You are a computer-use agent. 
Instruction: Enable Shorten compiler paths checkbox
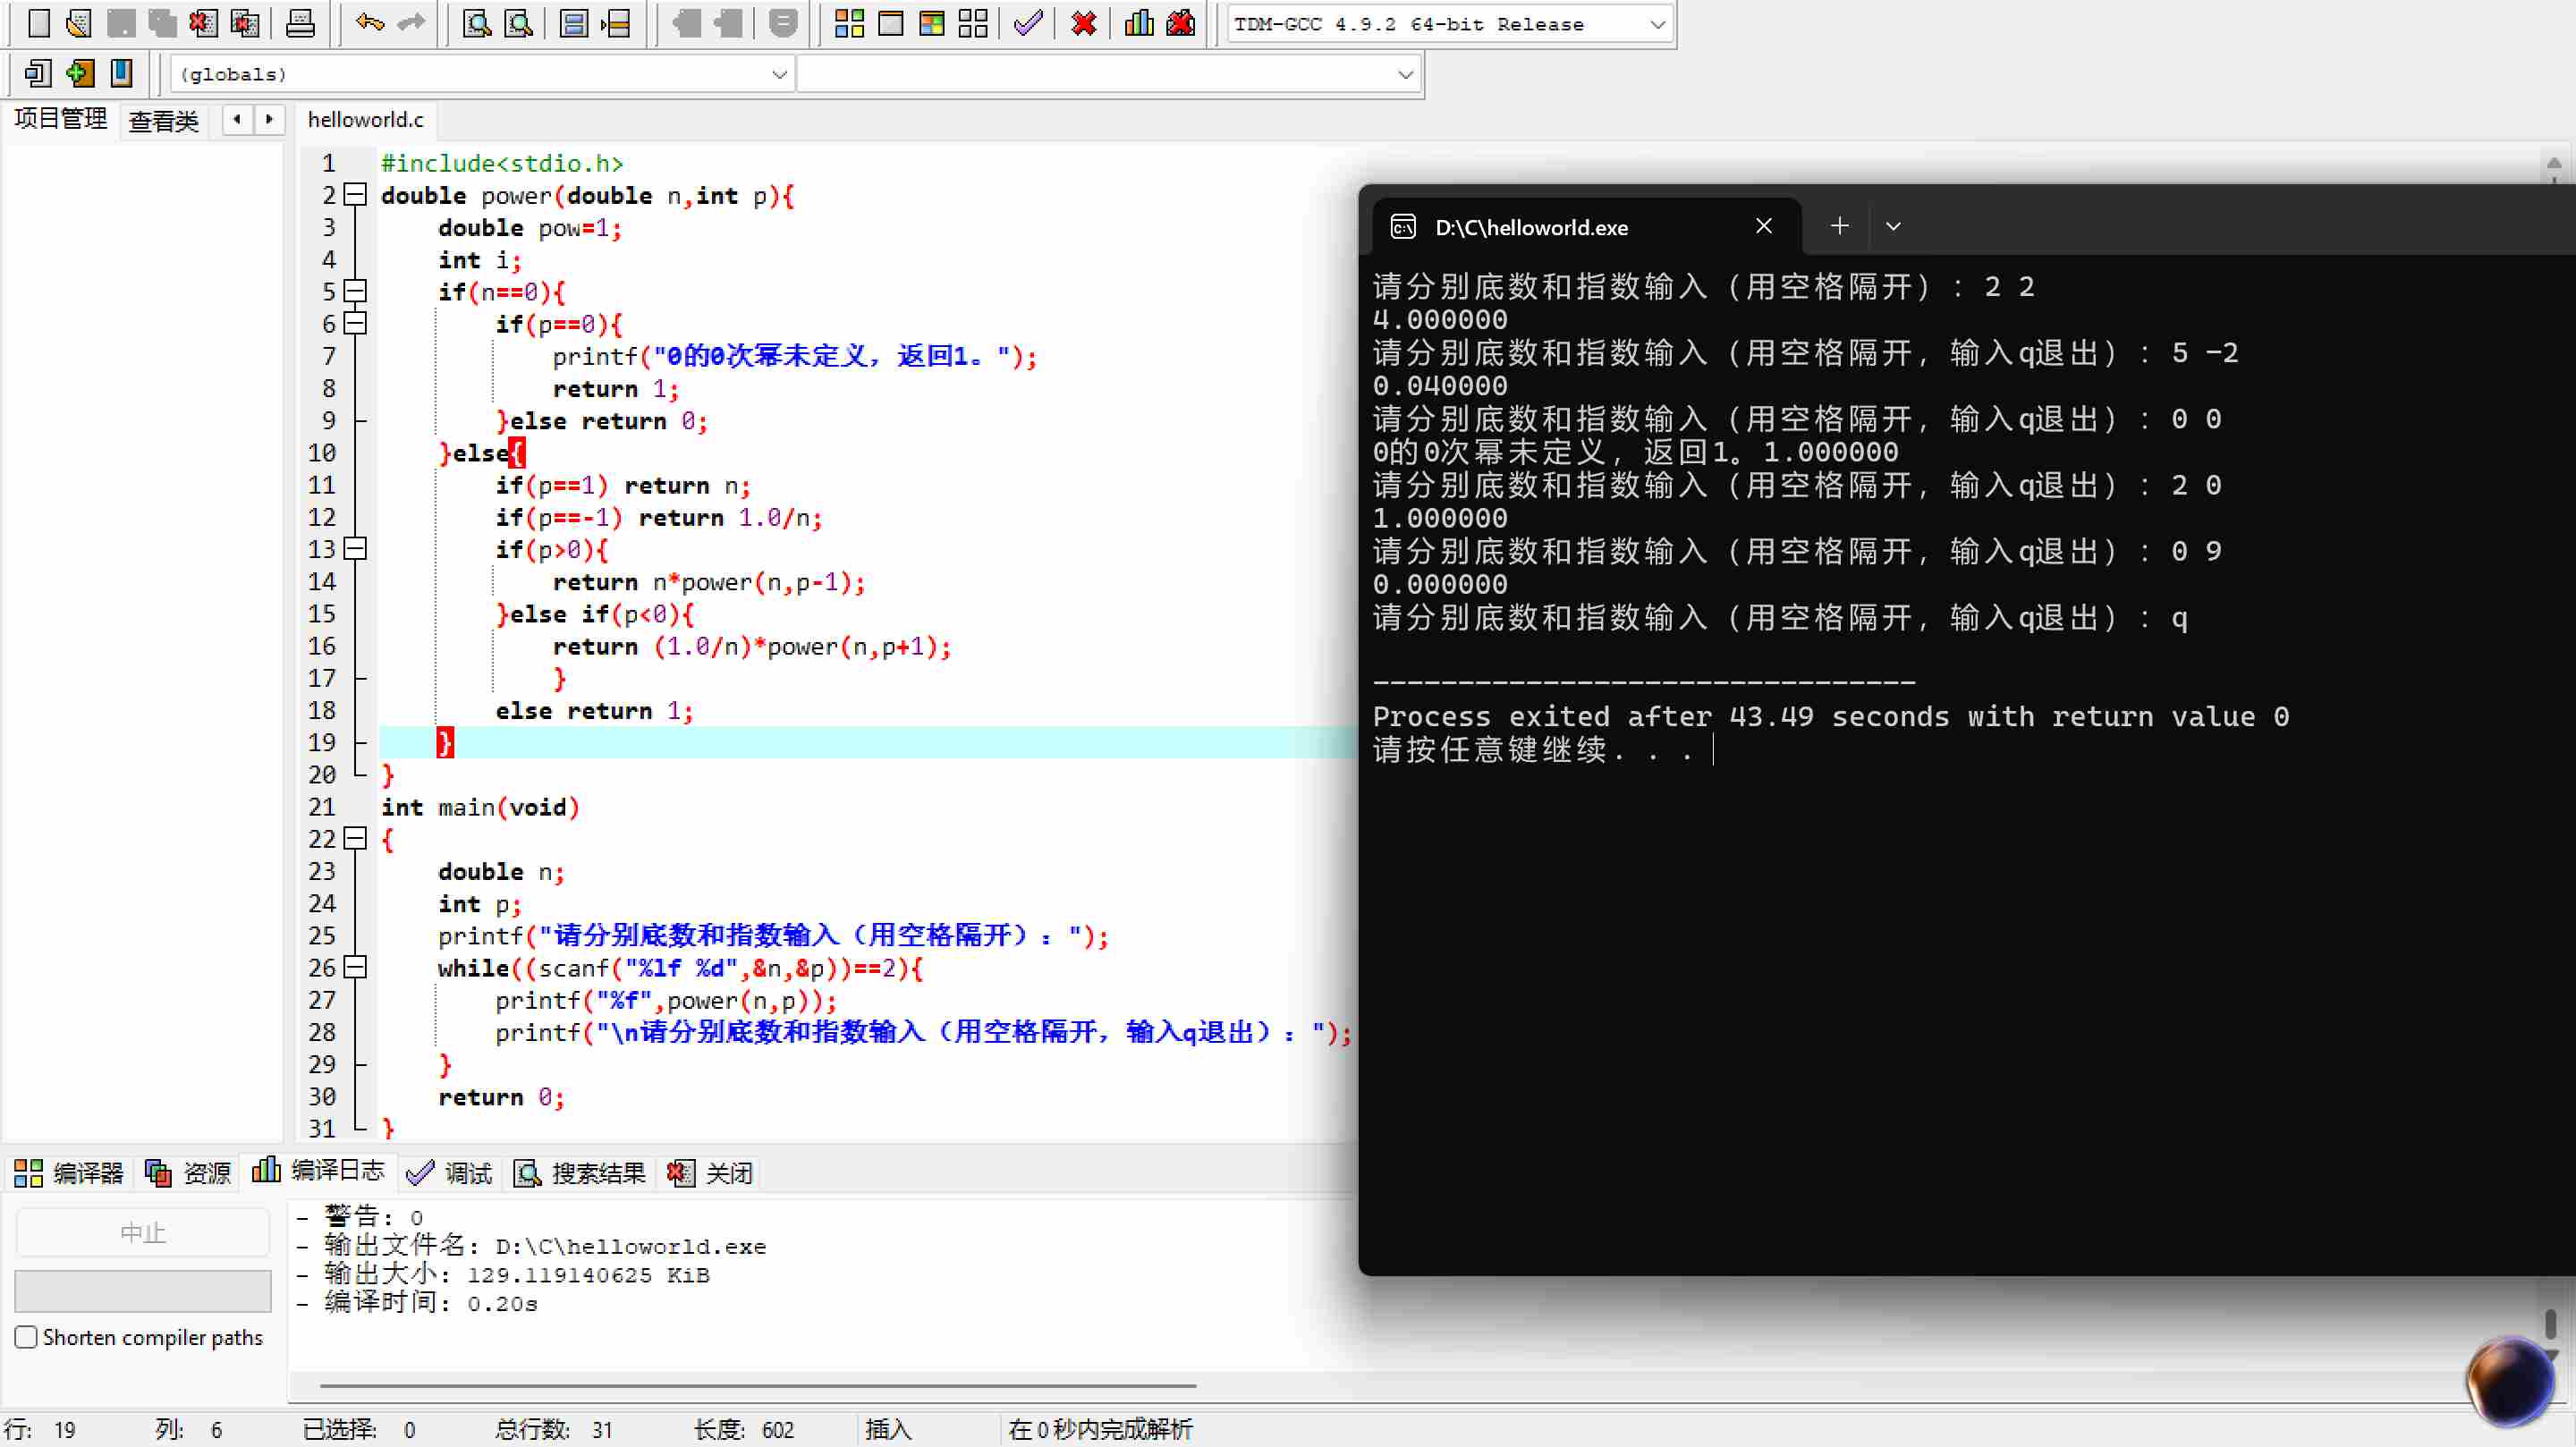[x=27, y=1337]
